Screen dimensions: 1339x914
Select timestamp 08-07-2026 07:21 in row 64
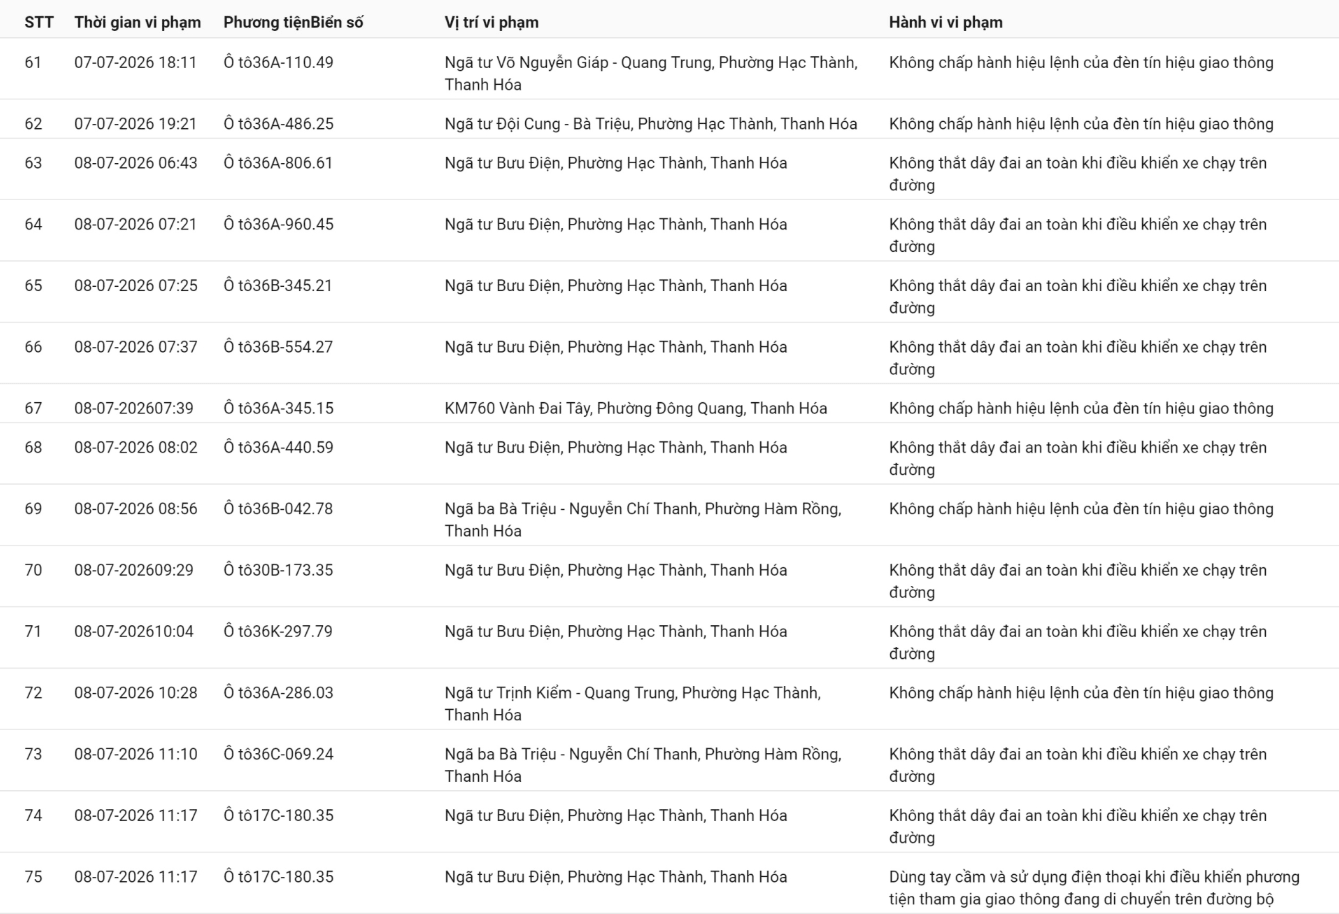click(x=136, y=224)
